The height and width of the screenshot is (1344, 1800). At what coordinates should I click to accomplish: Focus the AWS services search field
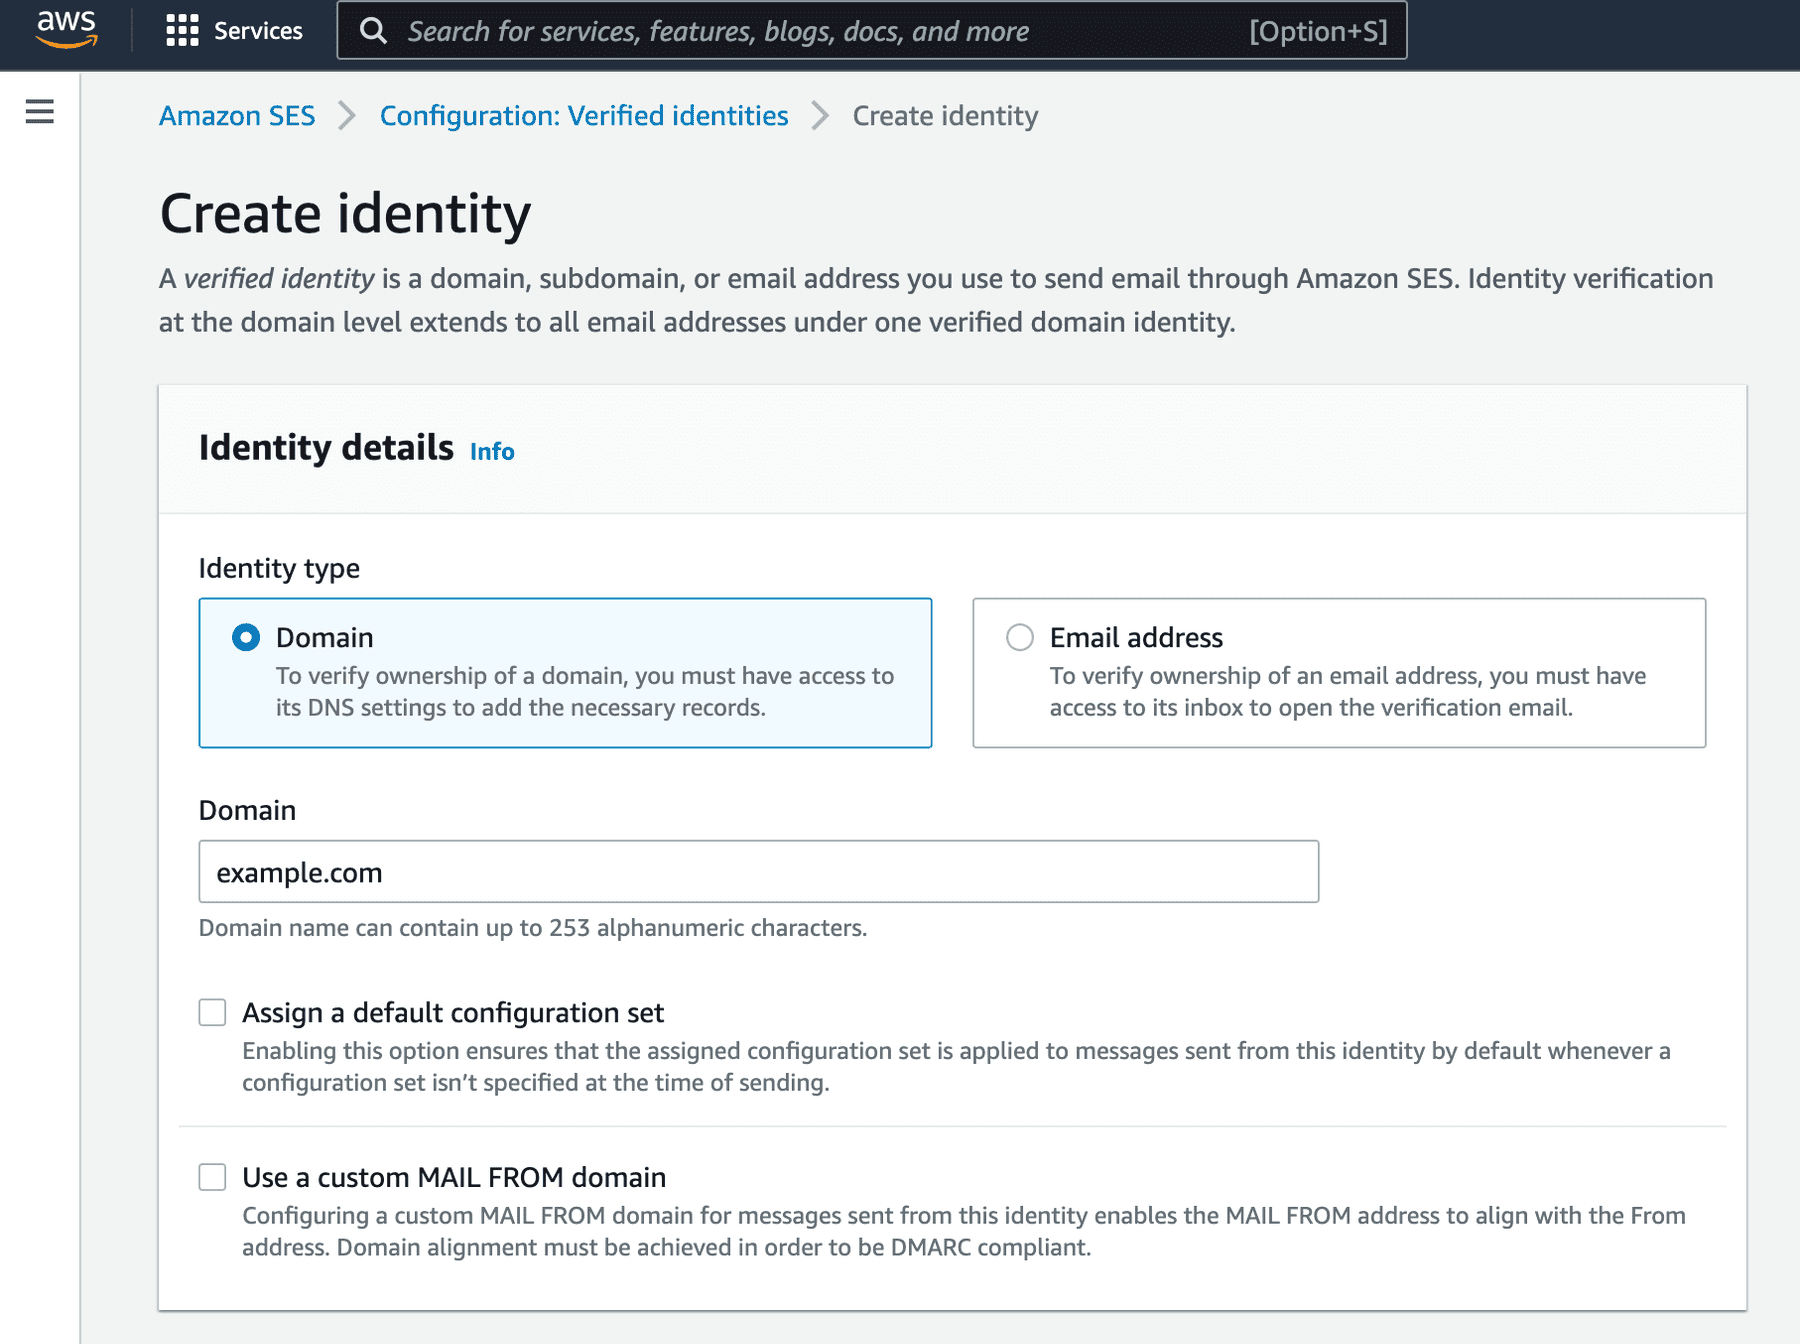[871, 31]
